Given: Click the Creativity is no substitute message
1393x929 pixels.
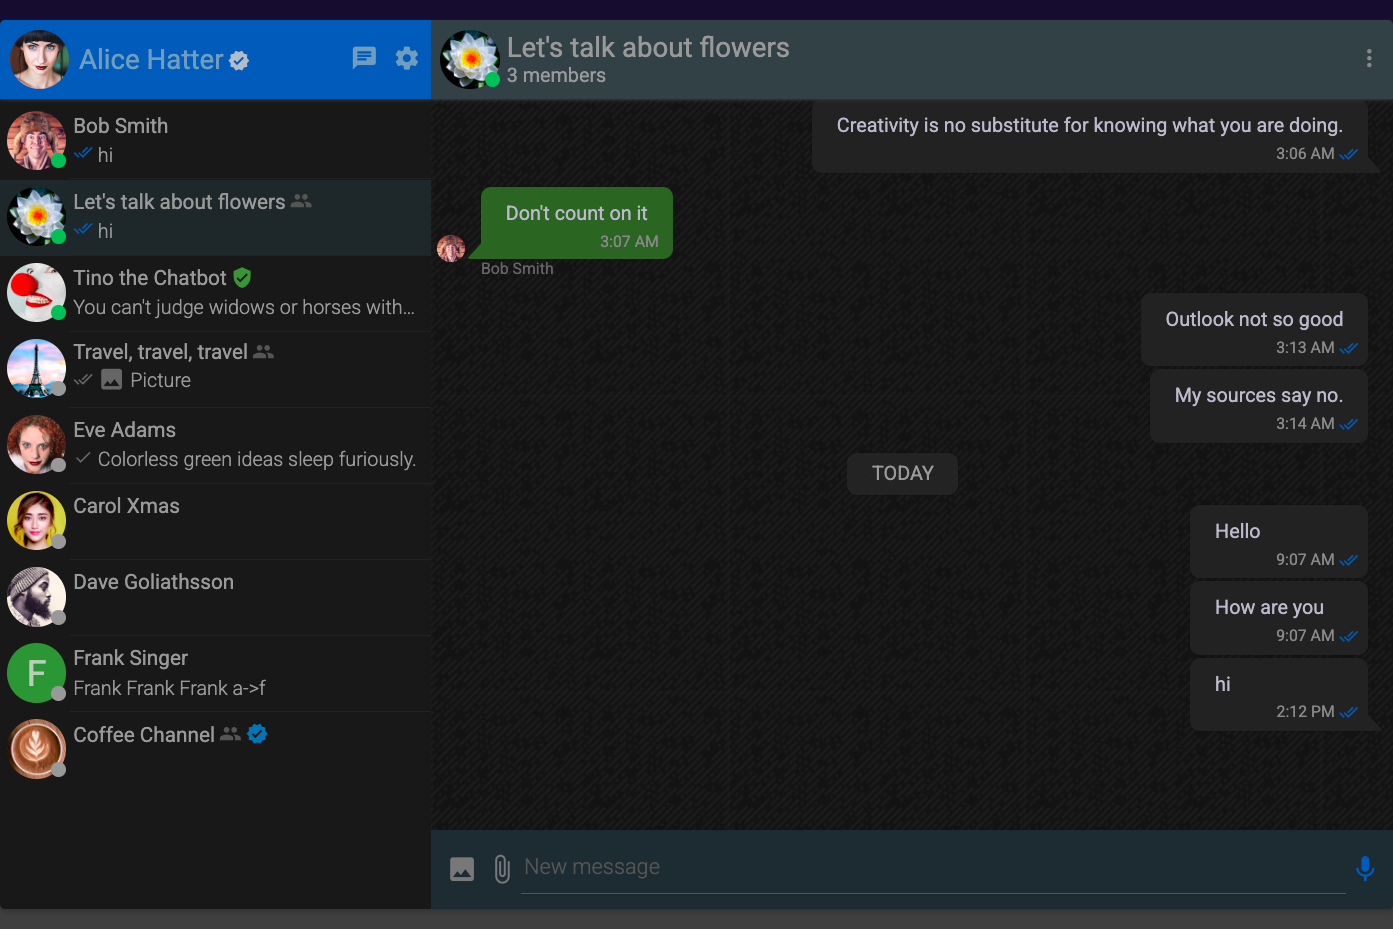Looking at the screenshot, I should tap(1090, 136).
